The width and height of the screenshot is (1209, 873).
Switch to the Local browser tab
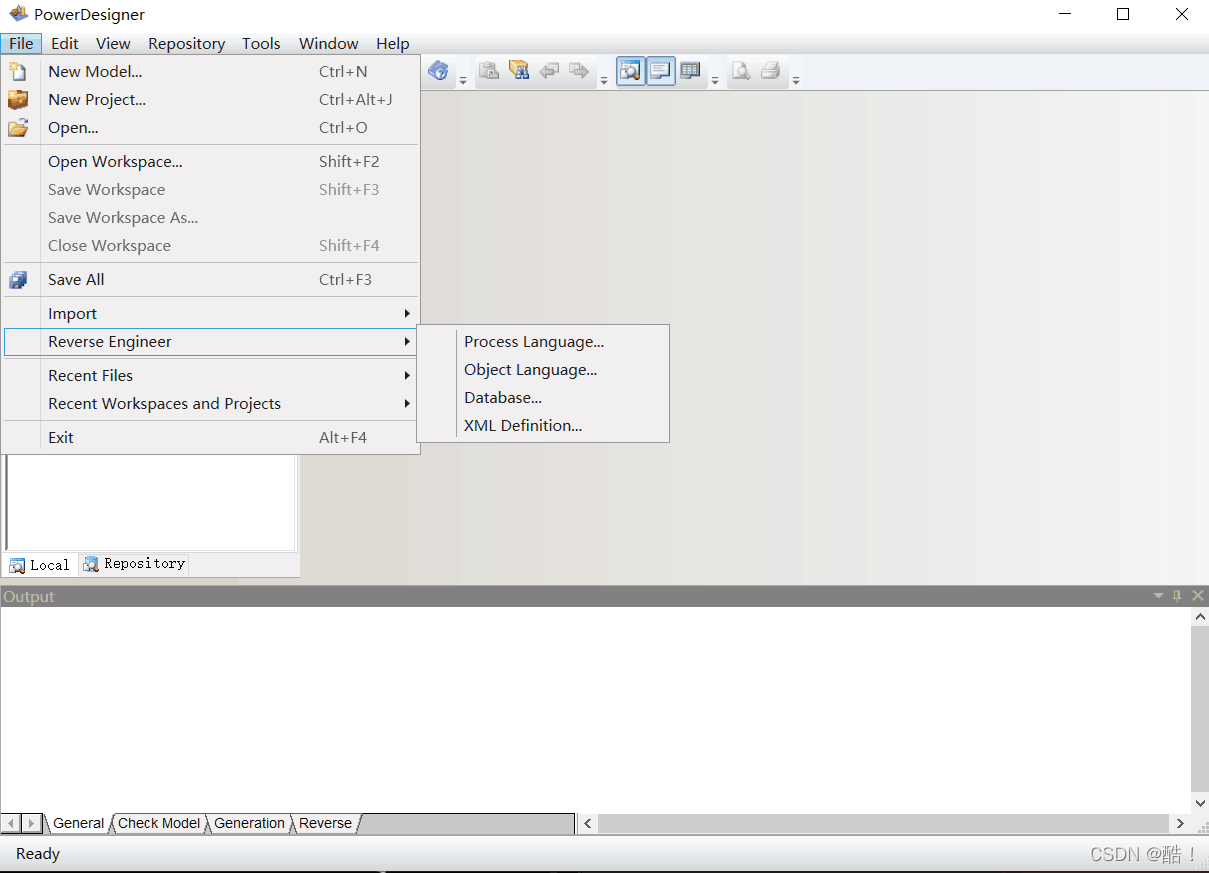tap(40, 565)
